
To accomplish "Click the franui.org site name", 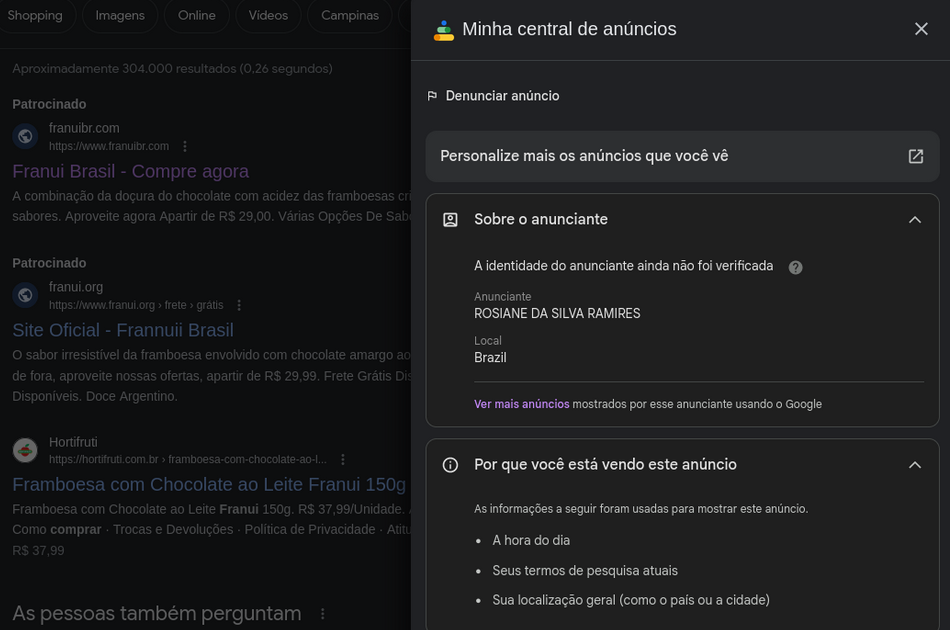I will (76, 287).
